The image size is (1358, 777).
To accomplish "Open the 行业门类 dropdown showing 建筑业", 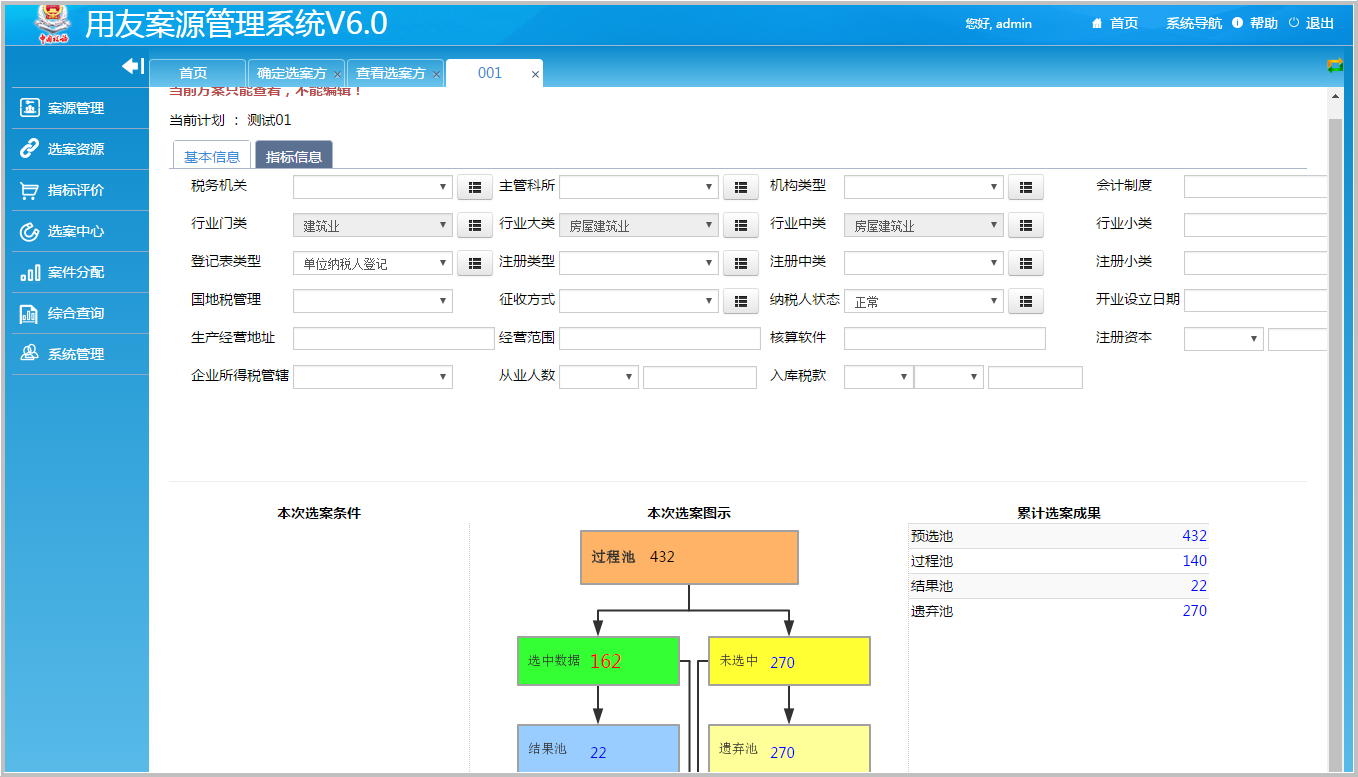I will [x=373, y=226].
